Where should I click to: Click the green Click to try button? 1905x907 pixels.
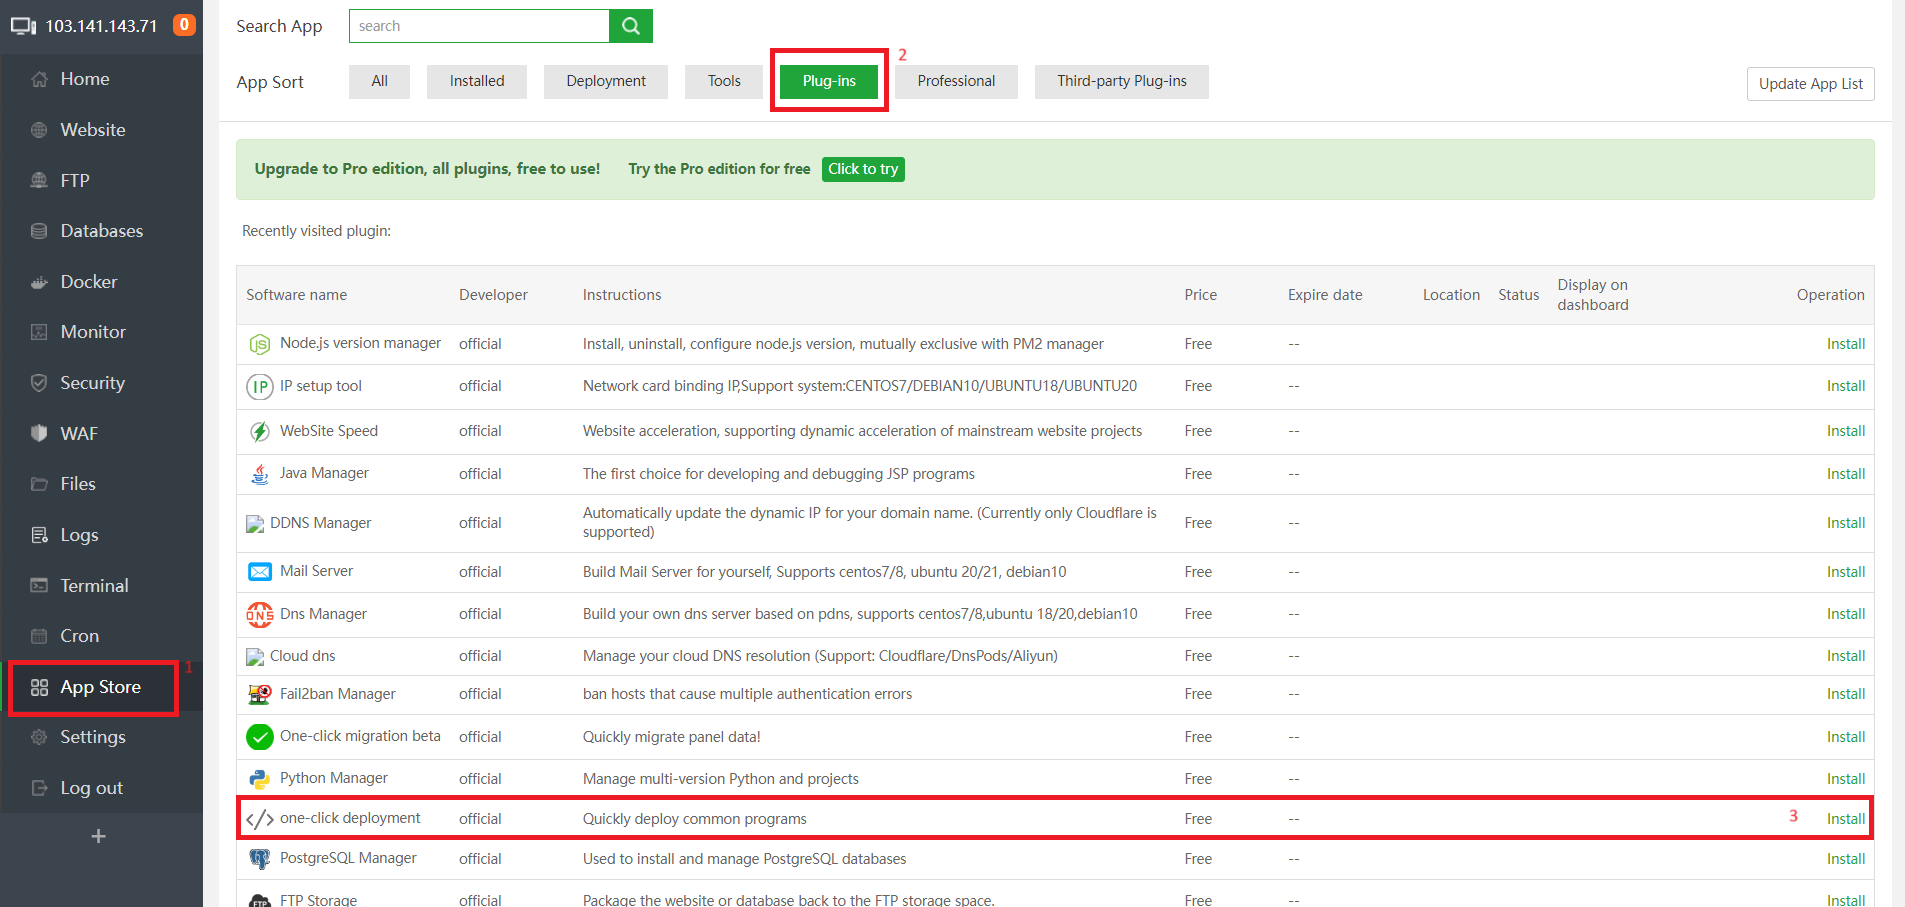(863, 169)
